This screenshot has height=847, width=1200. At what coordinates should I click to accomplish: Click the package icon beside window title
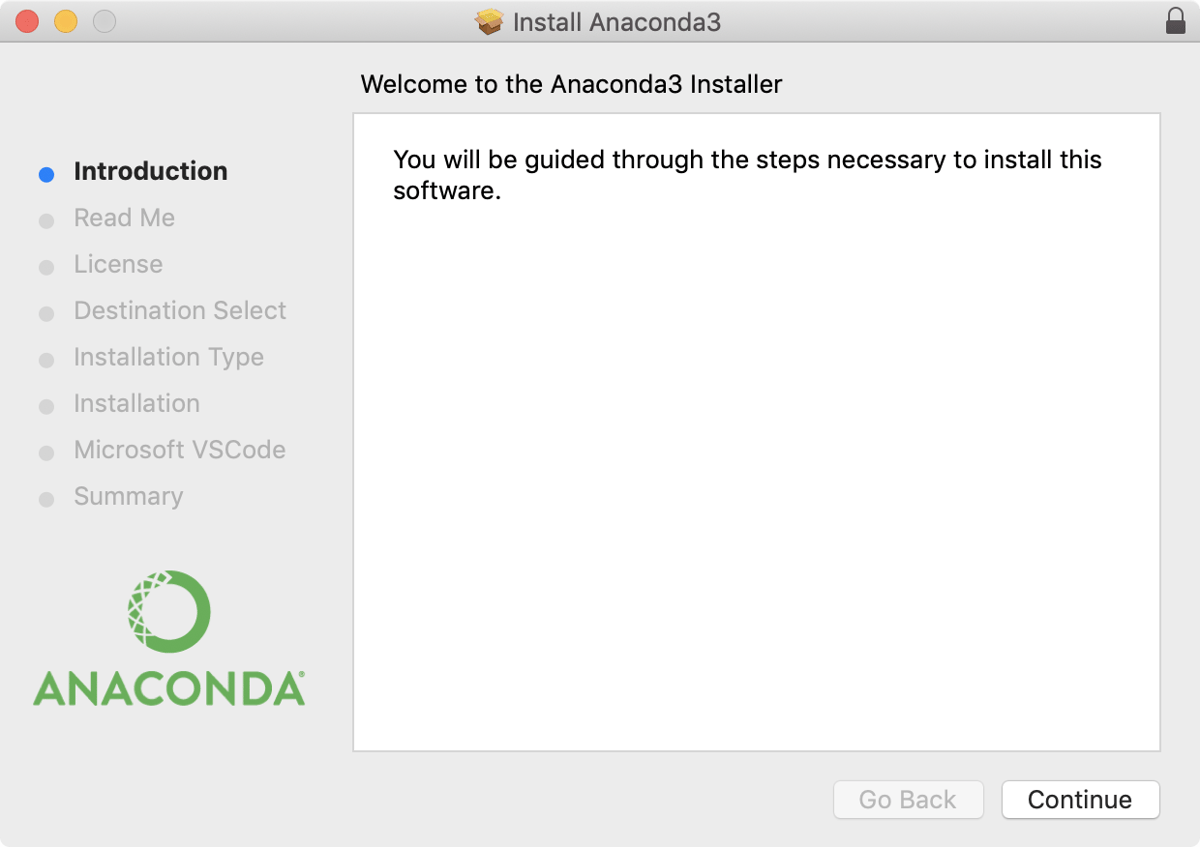pos(489,22)
